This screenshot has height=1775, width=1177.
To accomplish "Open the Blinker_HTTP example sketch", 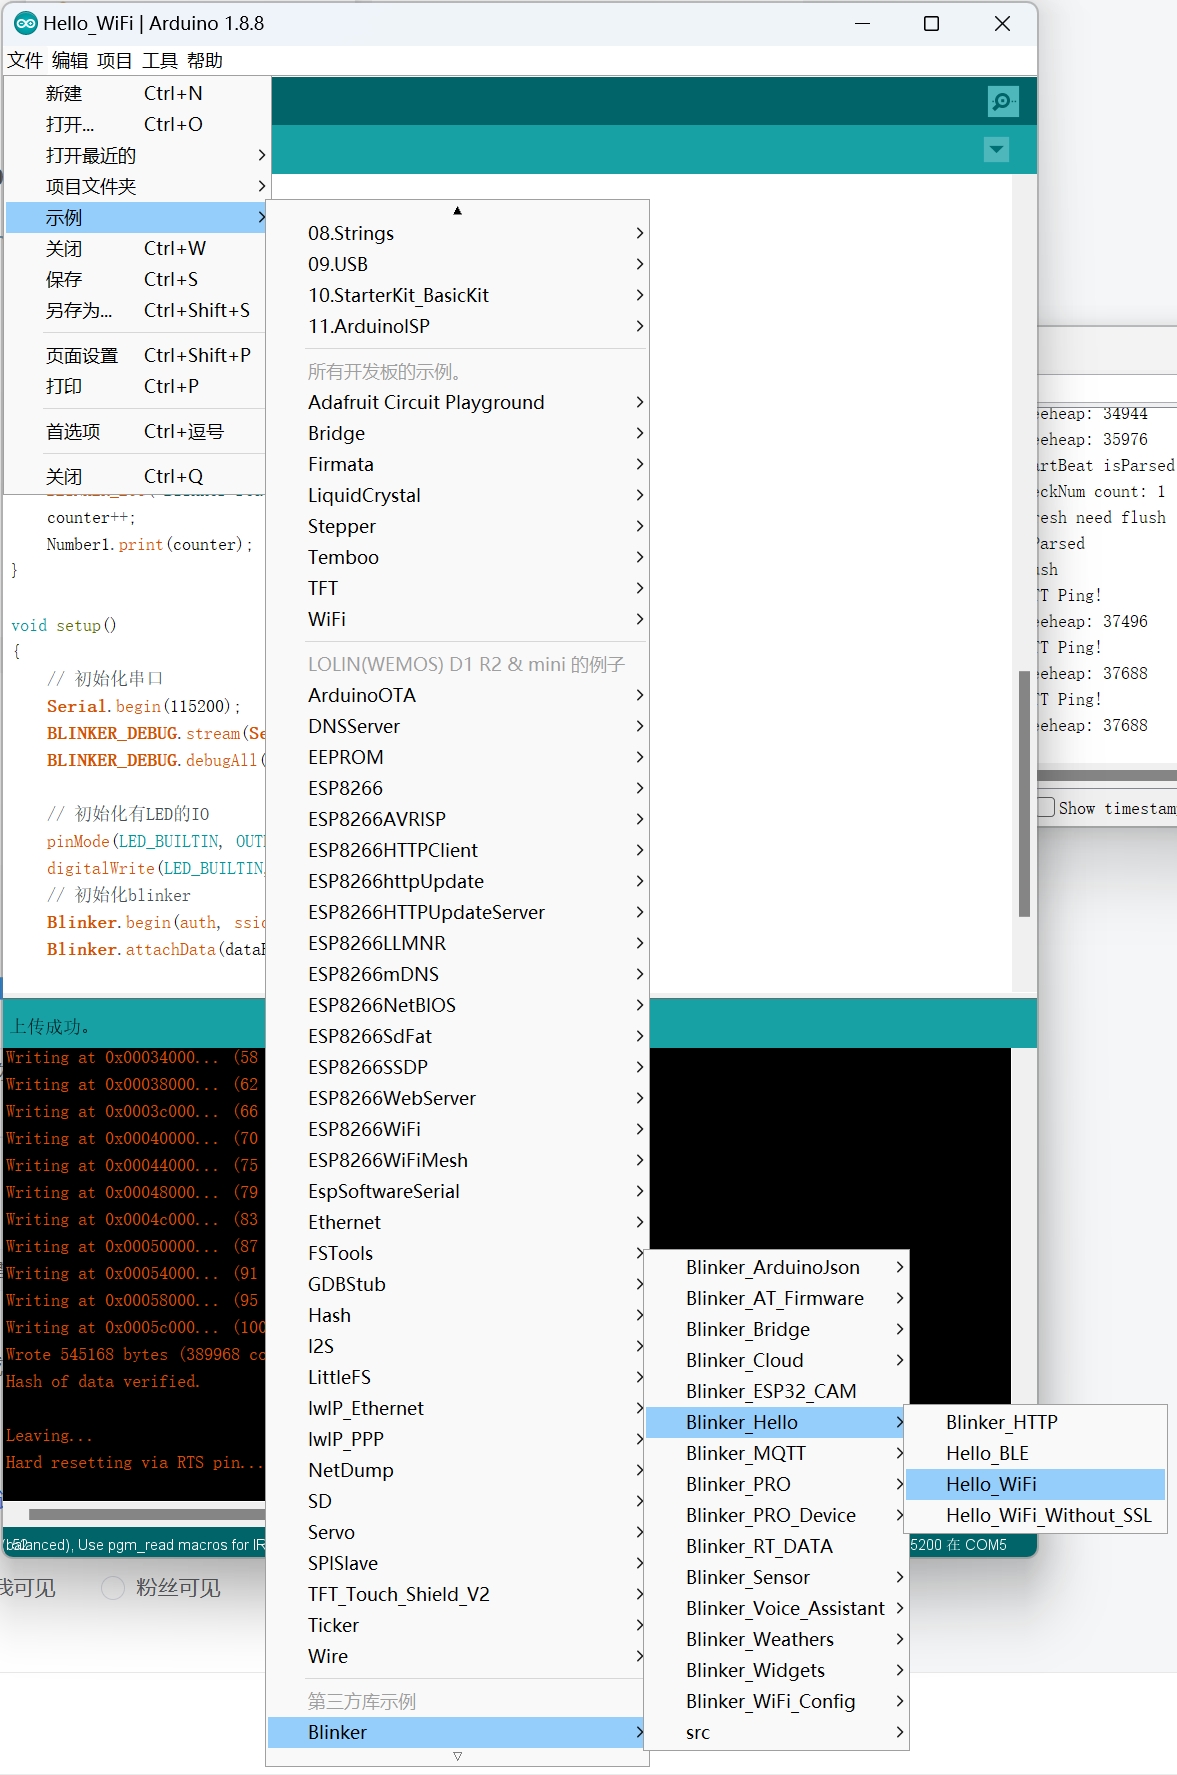I will pyautogui.click(x=1036, y=1422).
